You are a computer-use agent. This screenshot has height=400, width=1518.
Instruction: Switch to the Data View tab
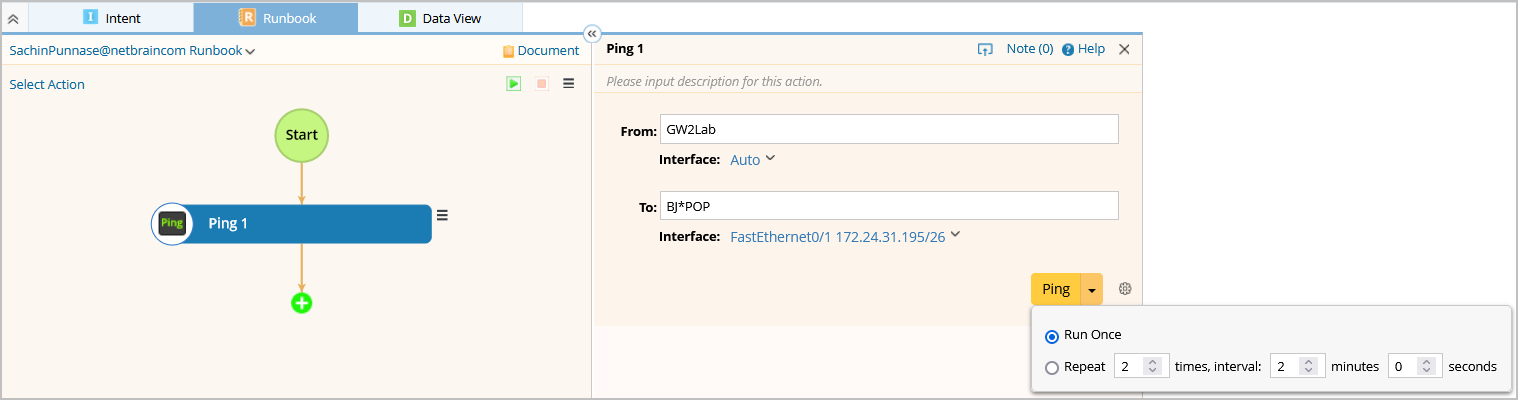point(439,17)
